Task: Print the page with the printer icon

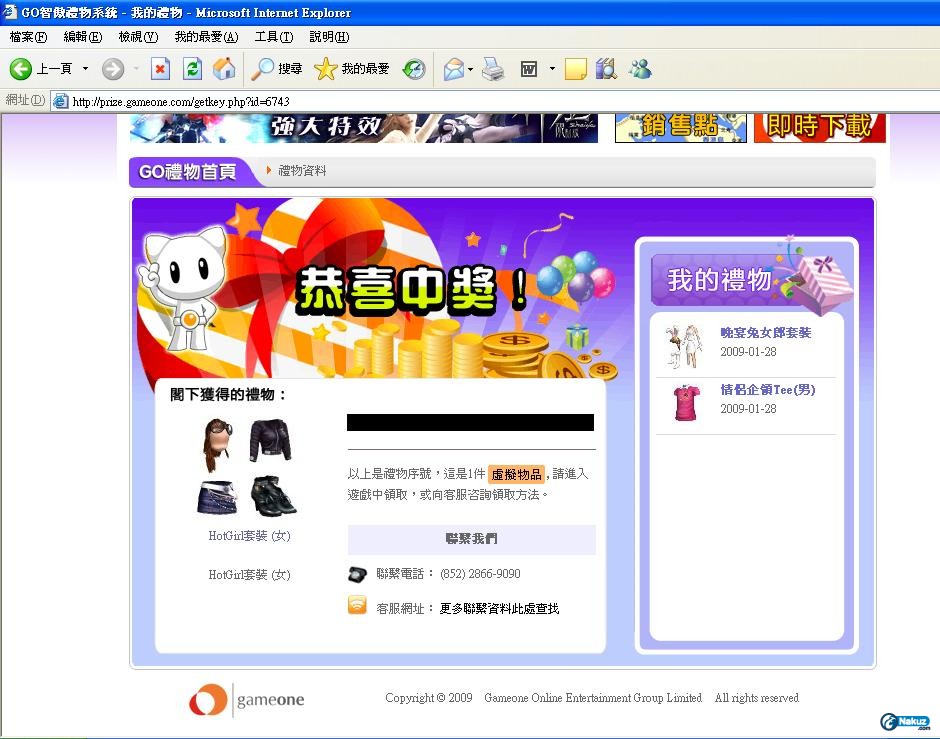Action: [x=493, y=69]
